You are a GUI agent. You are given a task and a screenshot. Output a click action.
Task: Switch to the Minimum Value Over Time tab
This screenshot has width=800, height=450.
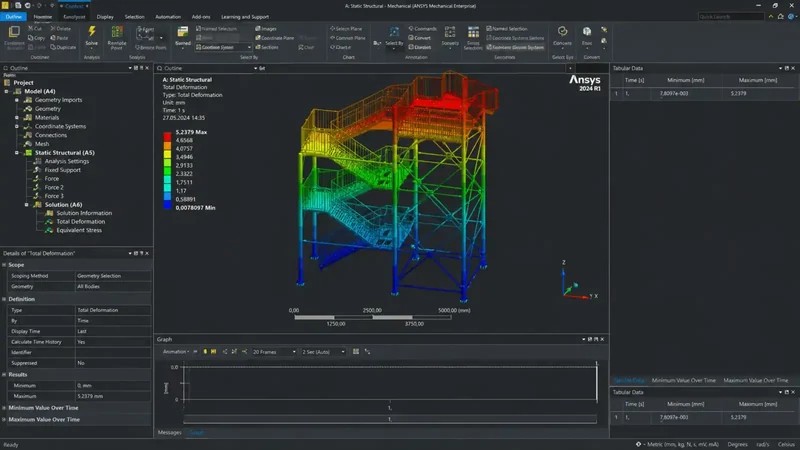tap(684, 380)
